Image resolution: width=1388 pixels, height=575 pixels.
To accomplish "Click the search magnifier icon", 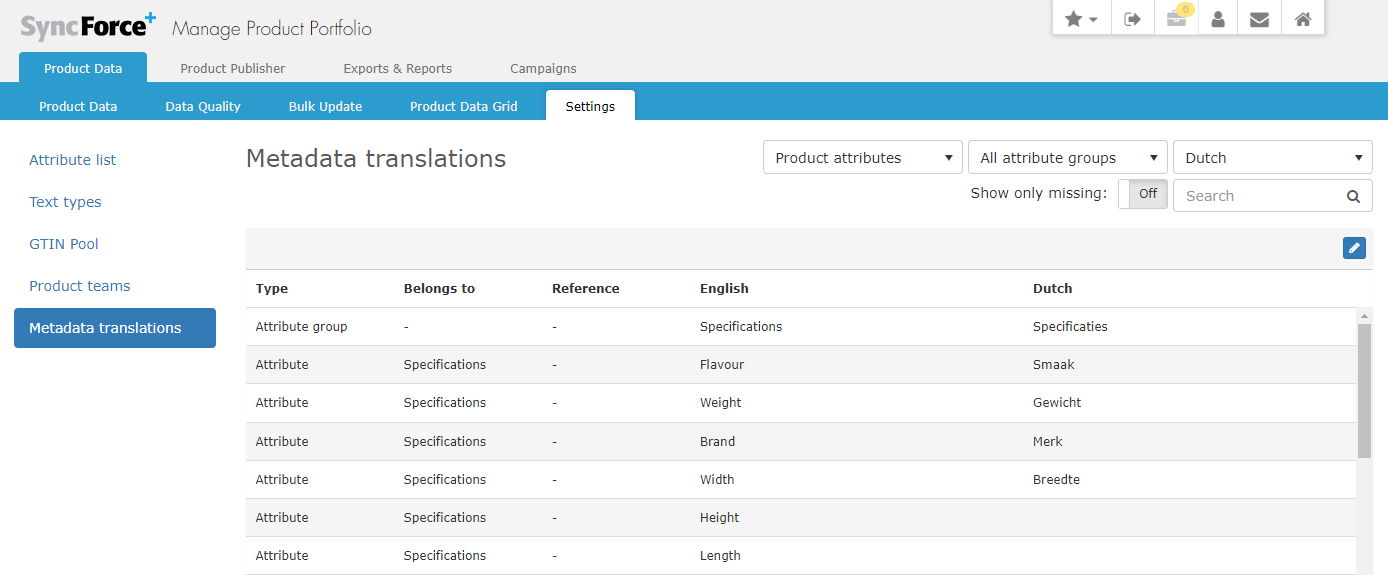I will [1353, 196].
